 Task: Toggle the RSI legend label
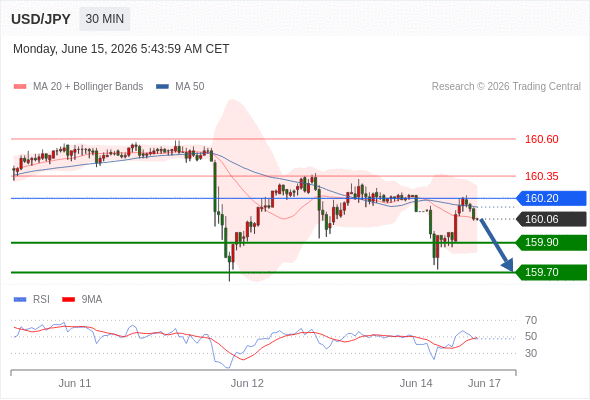(41, 300)
